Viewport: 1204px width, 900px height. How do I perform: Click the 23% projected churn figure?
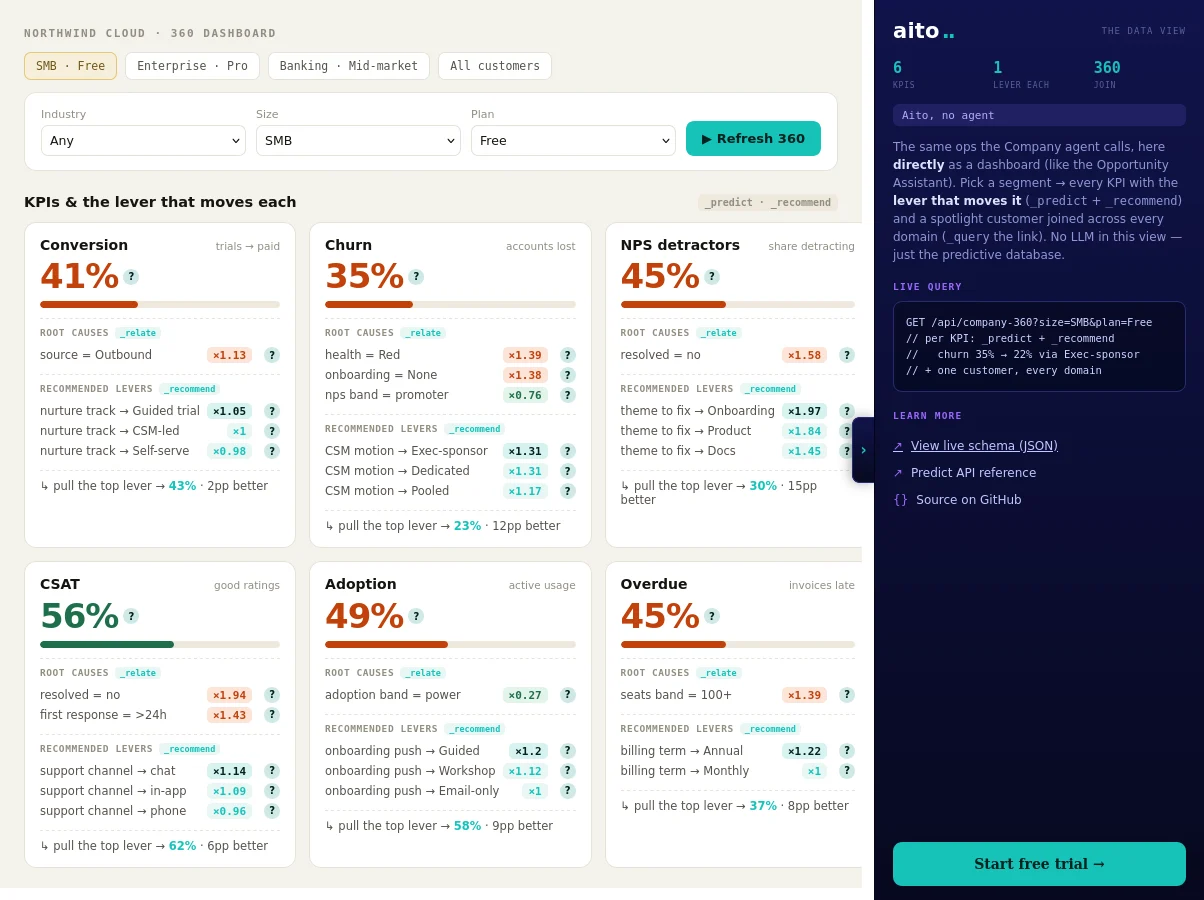click(467, 526)
